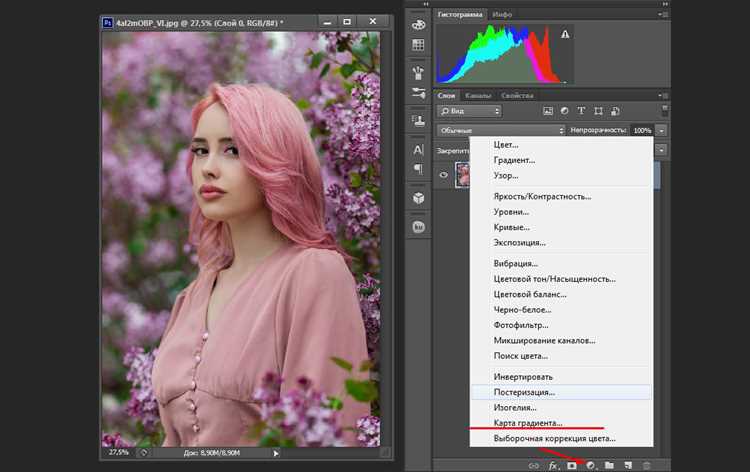Add a layer mask icon

(572, 465)
